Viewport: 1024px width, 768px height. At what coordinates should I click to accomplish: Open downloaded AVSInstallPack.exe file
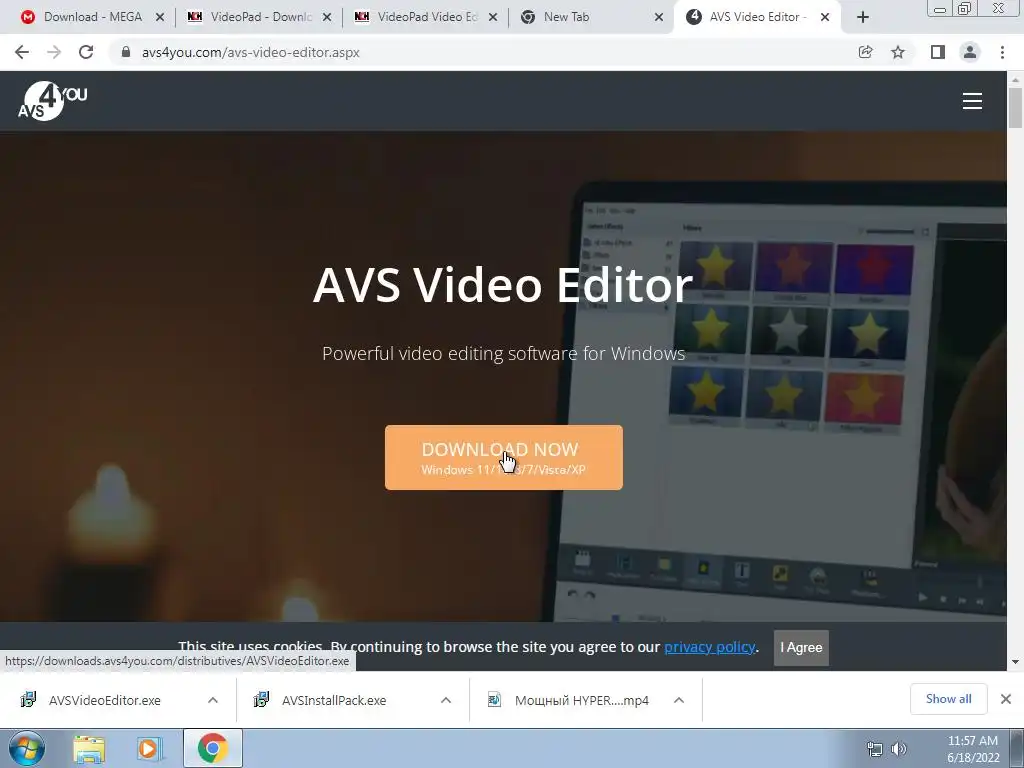pos(334,700)
